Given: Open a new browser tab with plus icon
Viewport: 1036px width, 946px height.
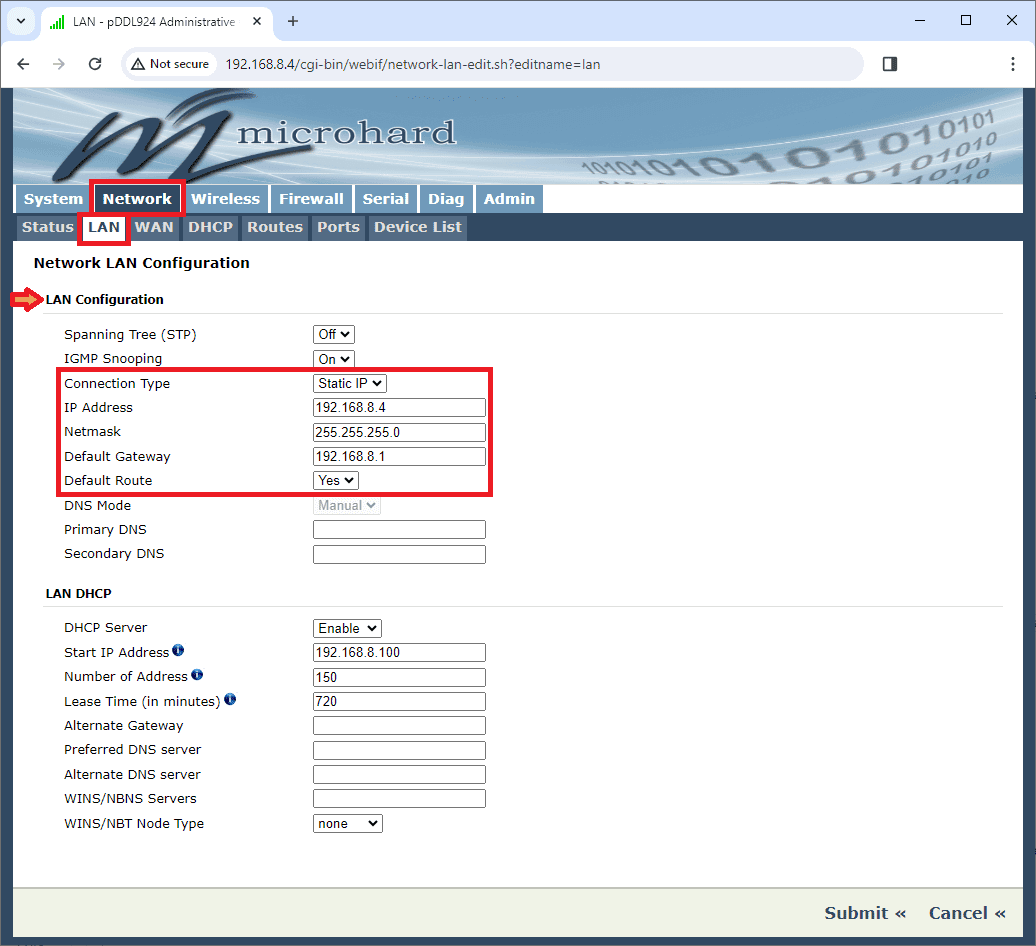Looking at the screenshot, I should [x=293, y=21].
